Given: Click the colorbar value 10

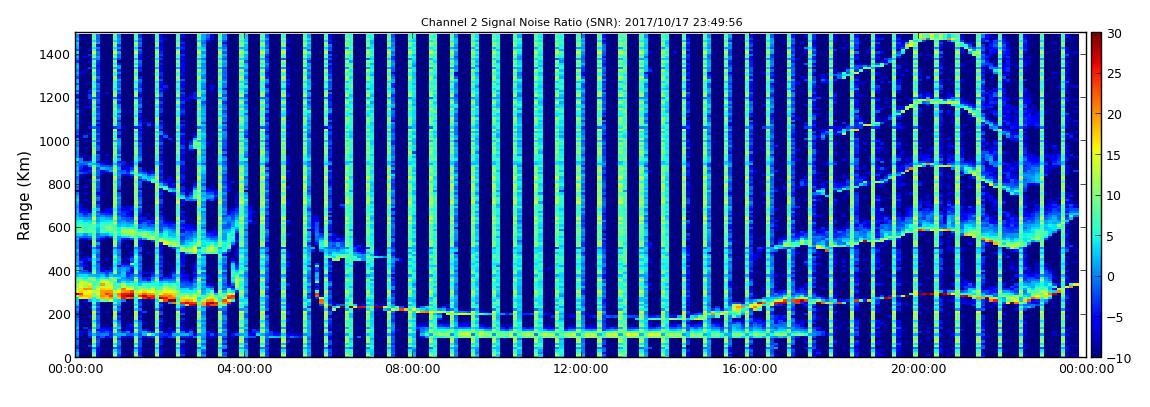Looking at the screenshot, I should point(1115,196).
